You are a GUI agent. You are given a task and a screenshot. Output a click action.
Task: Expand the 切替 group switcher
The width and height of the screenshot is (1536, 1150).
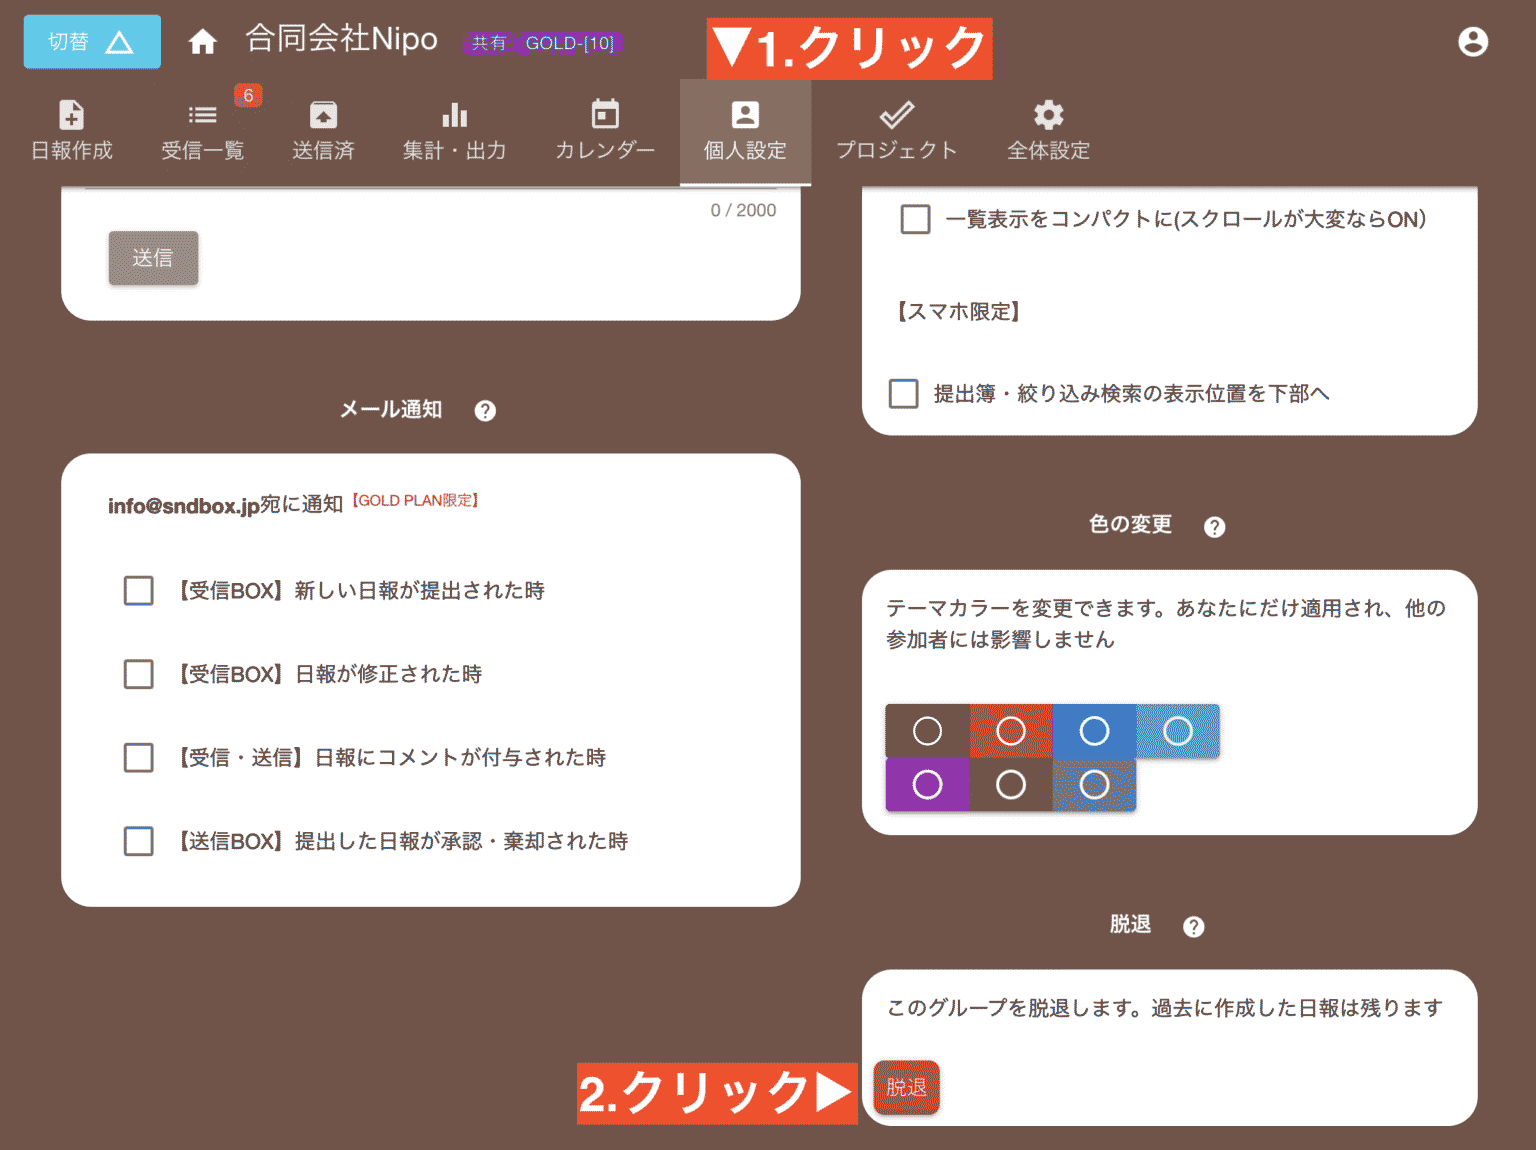point(91,41)
